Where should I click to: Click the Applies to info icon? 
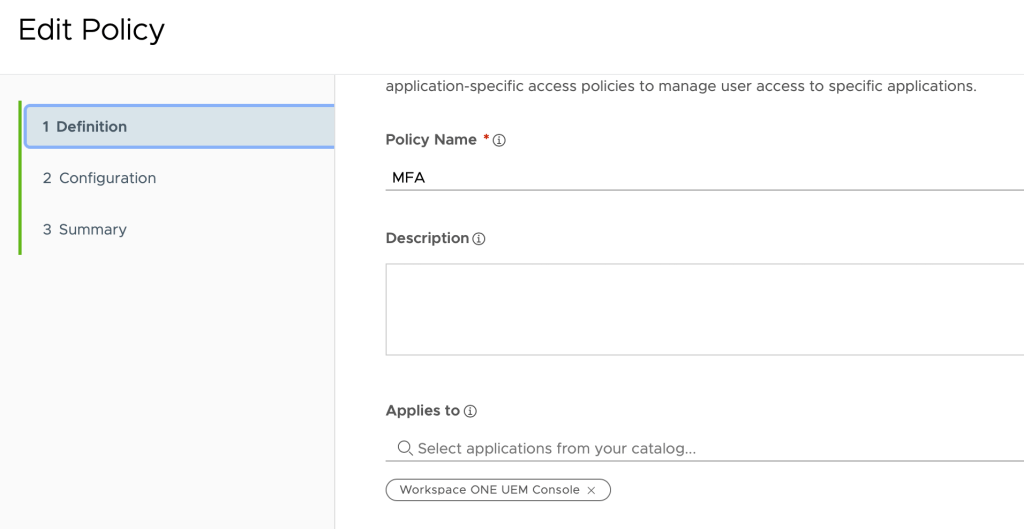coord(470,411)
